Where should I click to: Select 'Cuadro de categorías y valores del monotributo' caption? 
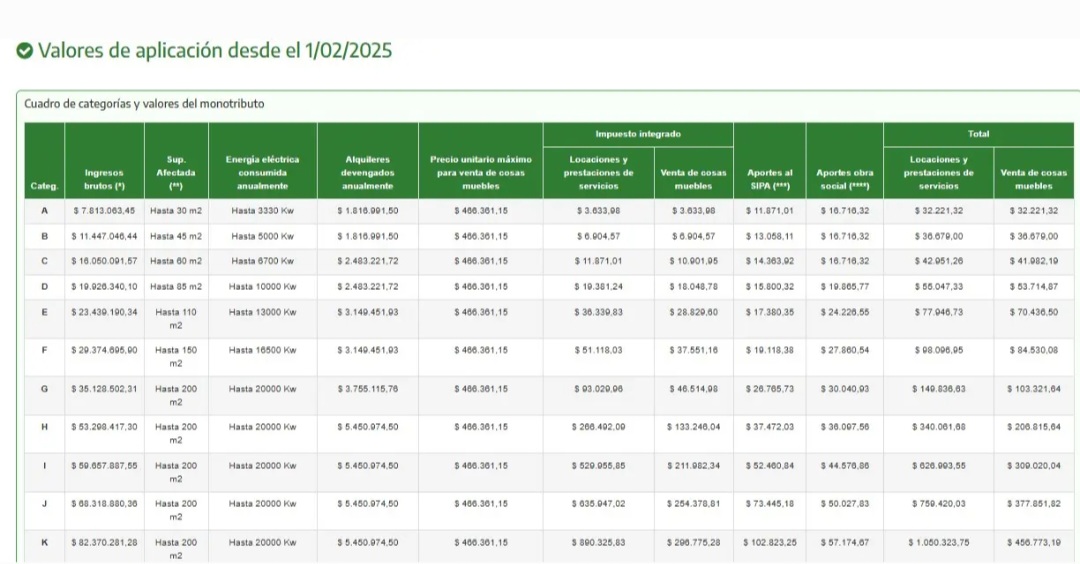[x=144, y=104]
